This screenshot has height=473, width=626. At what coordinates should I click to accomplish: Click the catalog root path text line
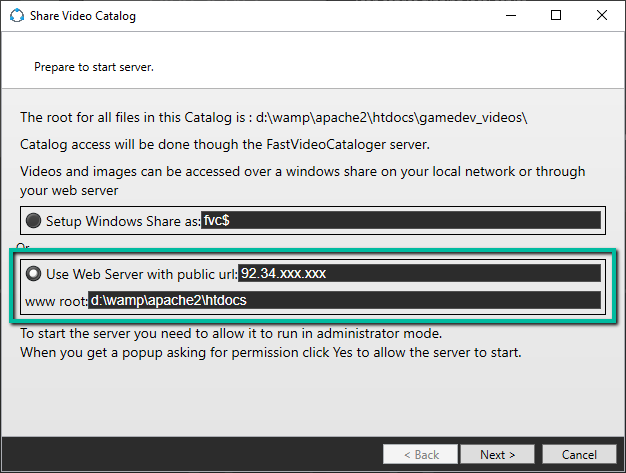click(273, 117)
